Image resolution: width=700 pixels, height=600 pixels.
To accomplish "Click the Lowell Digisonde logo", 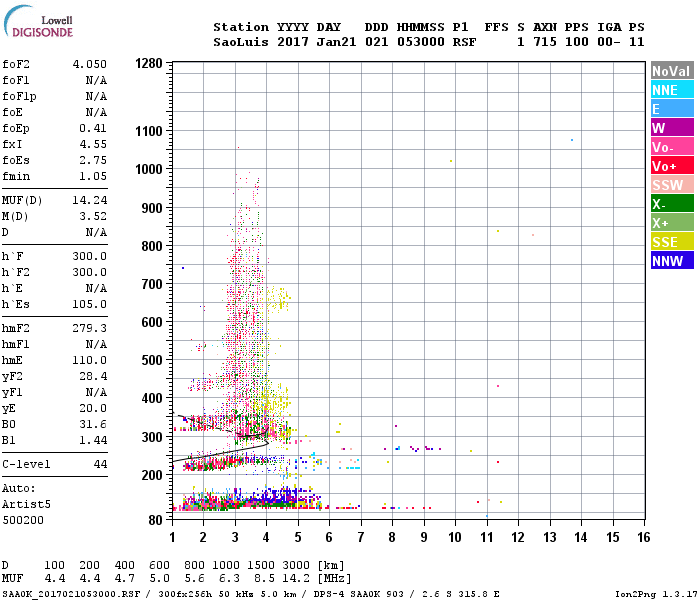I will (x=38, y=22).
